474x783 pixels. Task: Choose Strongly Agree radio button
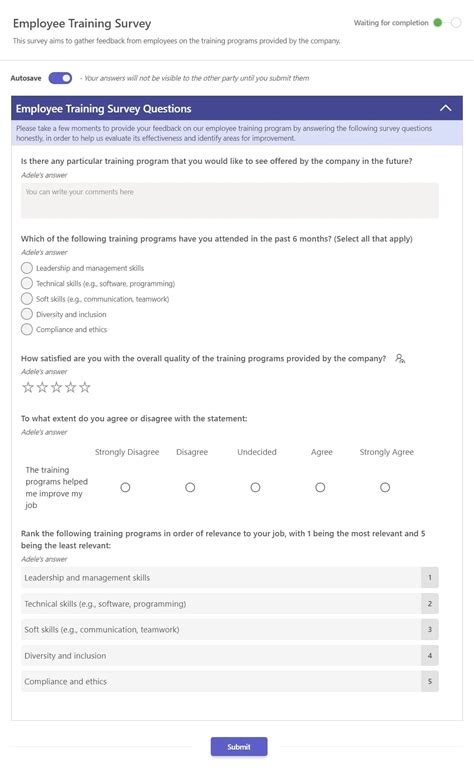pyautogui.click(x=385, y=487)
